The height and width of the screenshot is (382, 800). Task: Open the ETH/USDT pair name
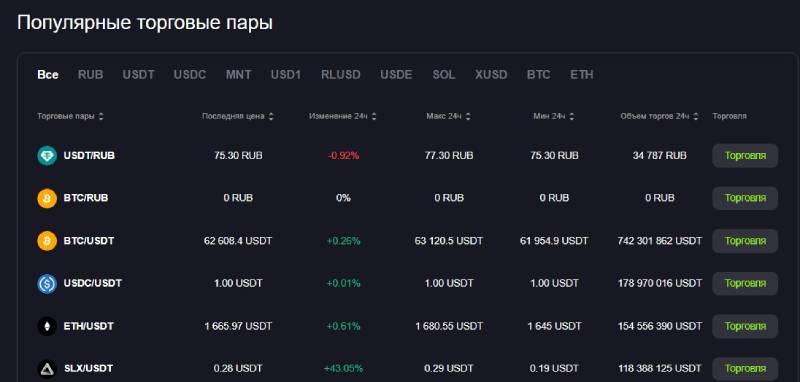89,326
